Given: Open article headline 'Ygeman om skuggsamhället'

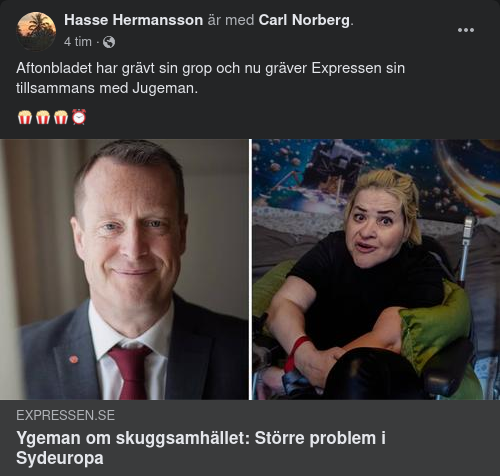Looking at the screenshot, I should [x=201, y=448].
